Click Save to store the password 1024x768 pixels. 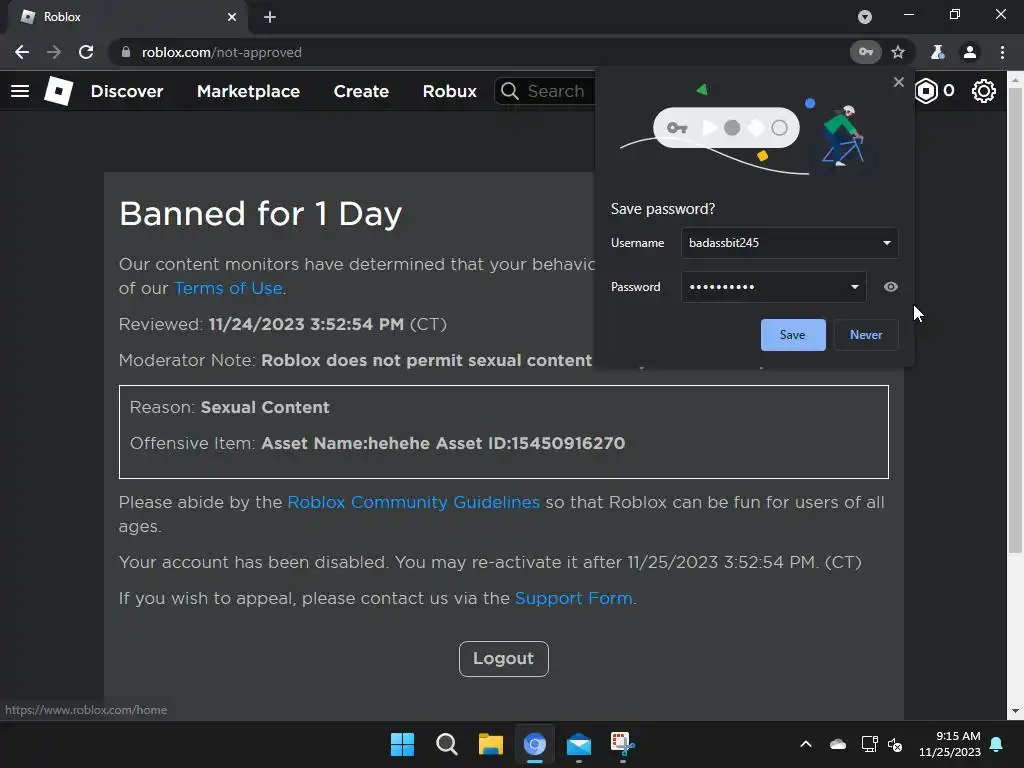coord(793,334)
